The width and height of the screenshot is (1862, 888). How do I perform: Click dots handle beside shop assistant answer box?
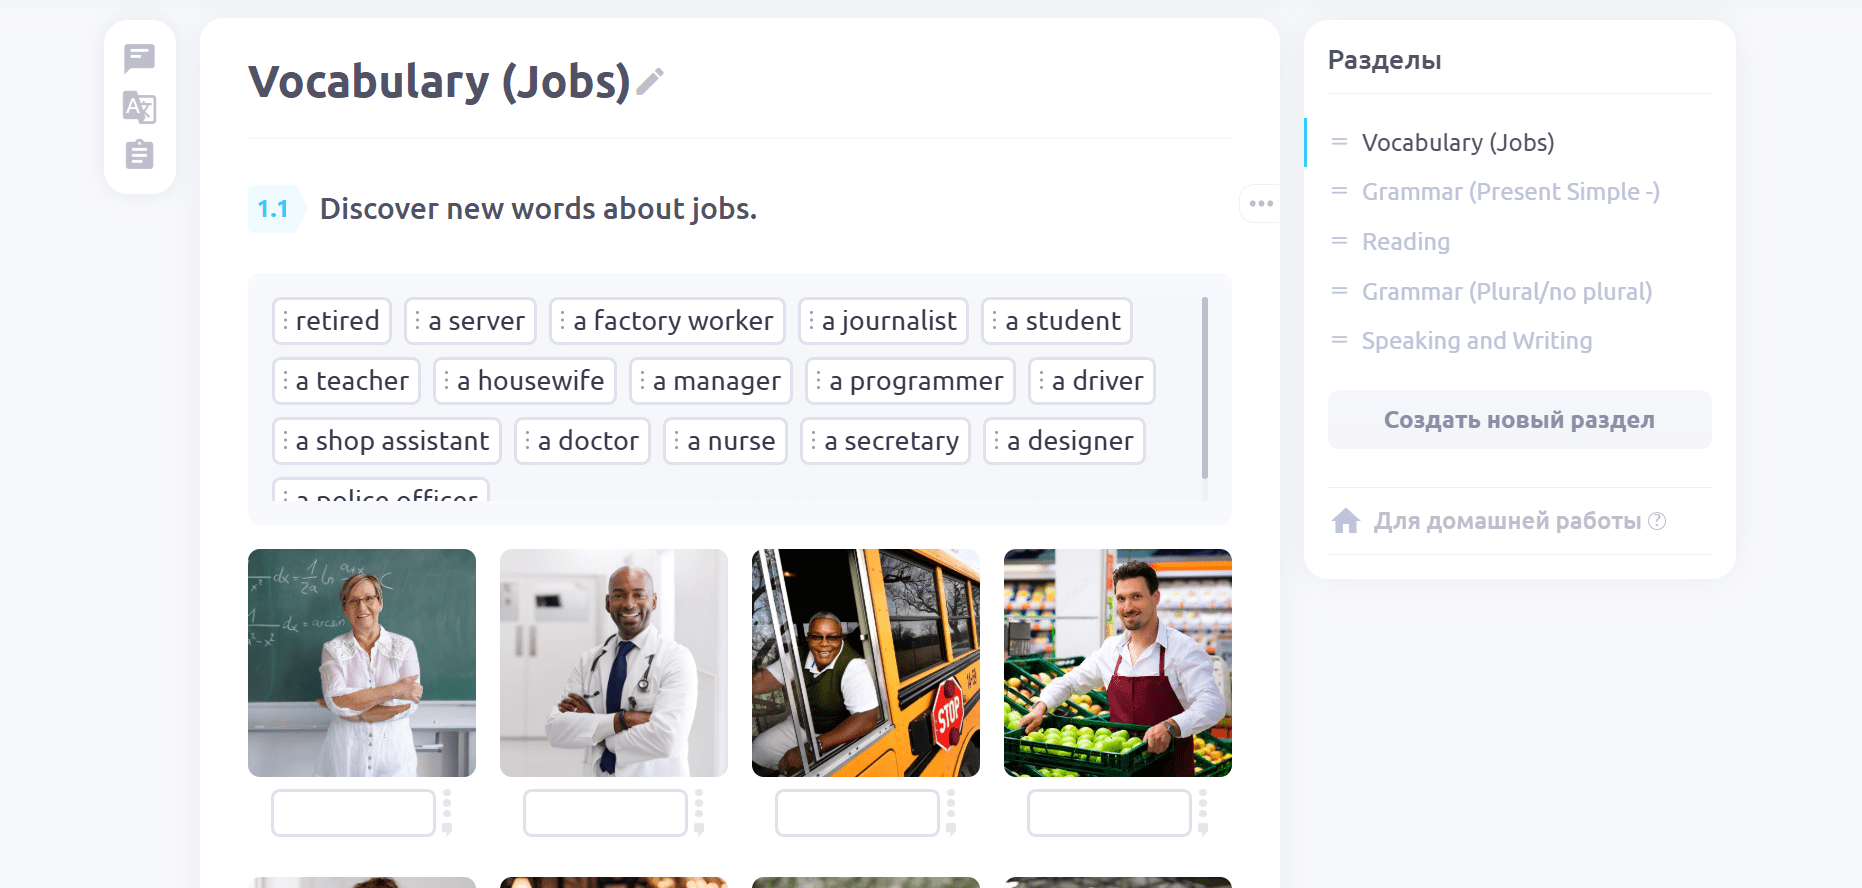click(x=1203, y=811)
